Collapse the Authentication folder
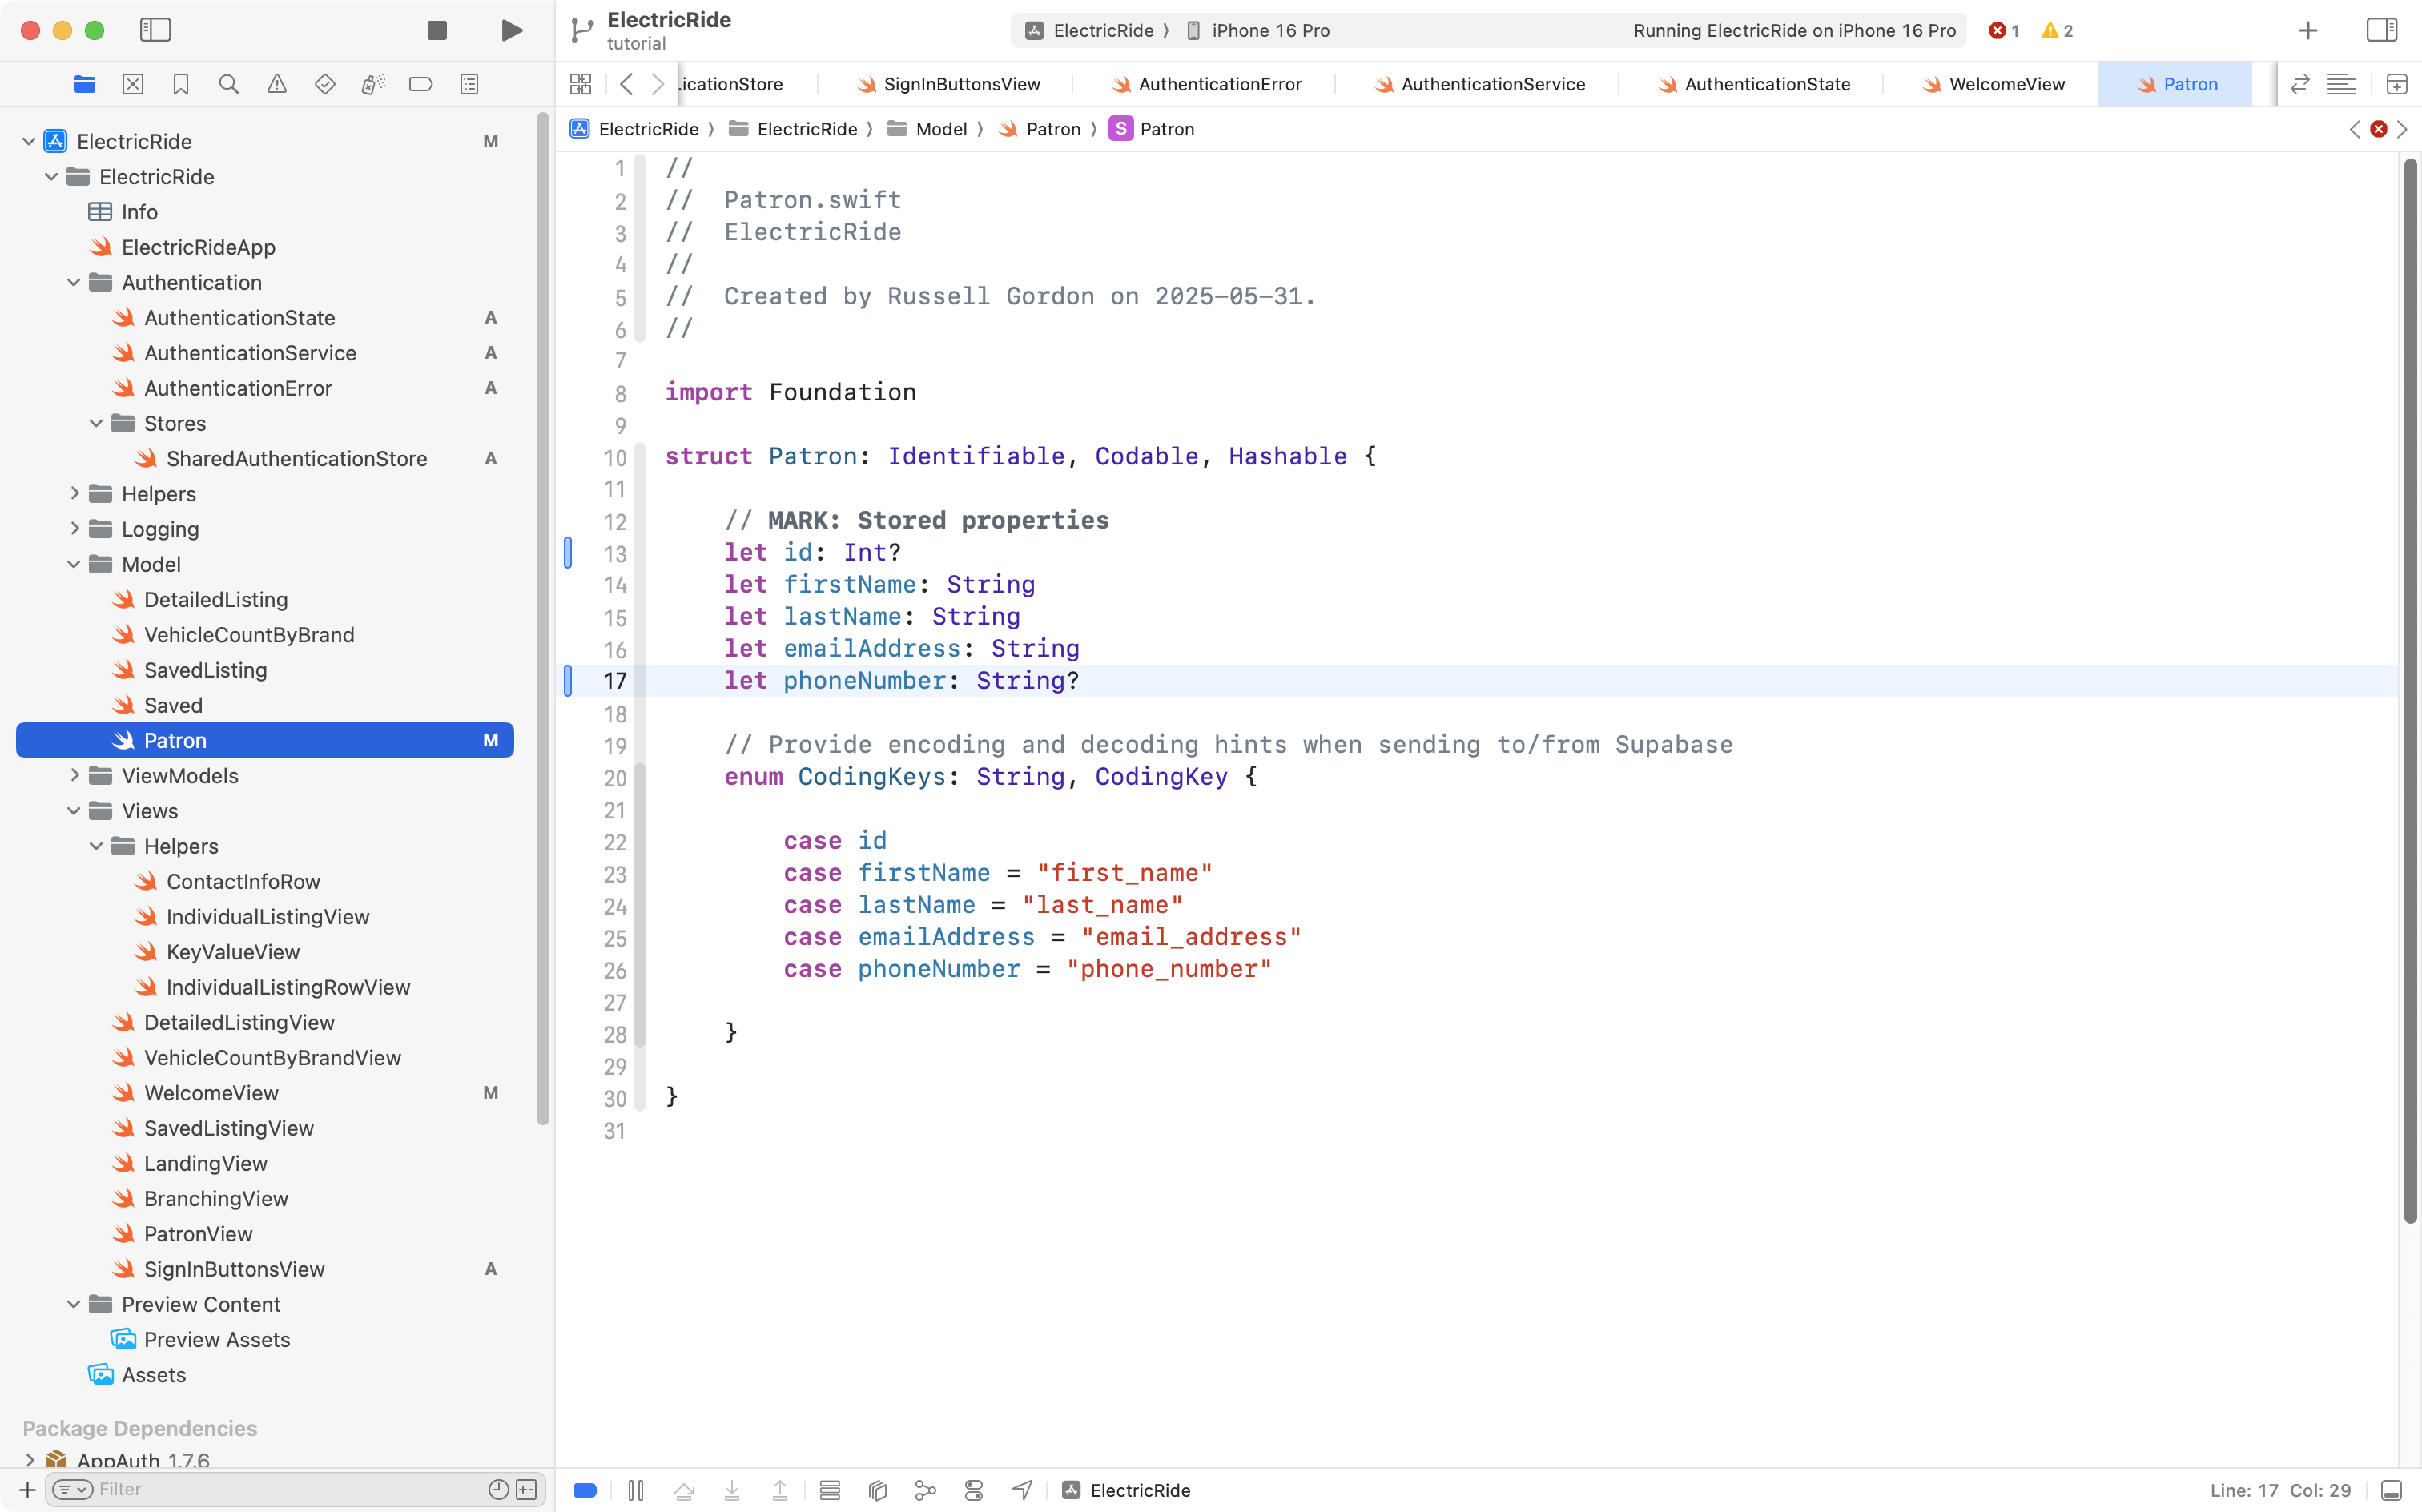Screen dimensions: 2422x1512 [74, 282]
